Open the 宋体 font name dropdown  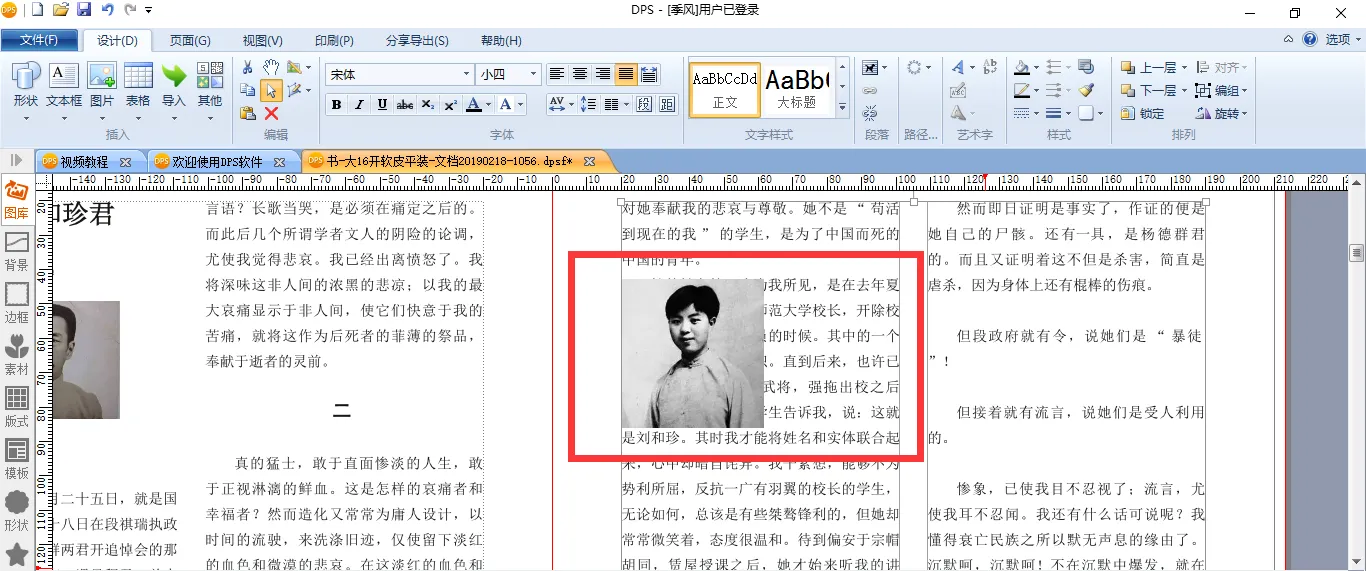(466, 74)
